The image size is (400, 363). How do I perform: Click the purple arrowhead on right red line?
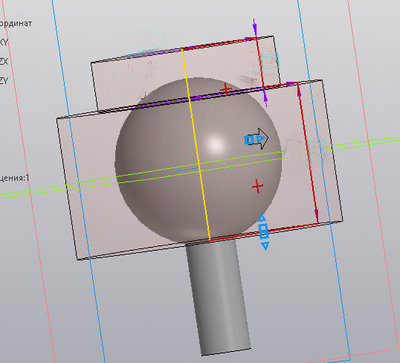click(x=316, y=213)
